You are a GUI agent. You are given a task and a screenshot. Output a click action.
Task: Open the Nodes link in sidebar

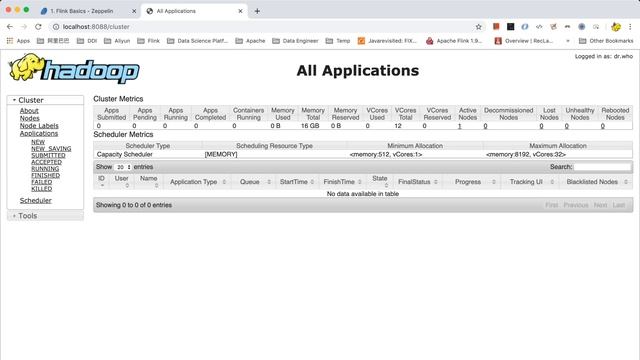[30, 118]
